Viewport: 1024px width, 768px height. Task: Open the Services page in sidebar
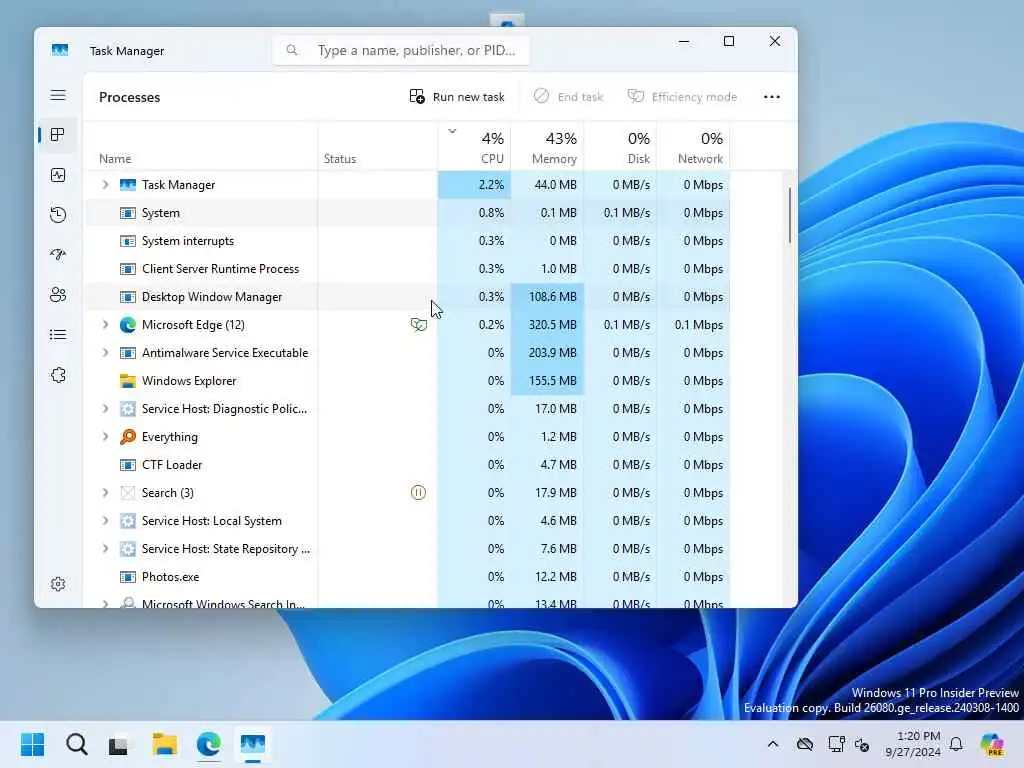tap(58, 375)
